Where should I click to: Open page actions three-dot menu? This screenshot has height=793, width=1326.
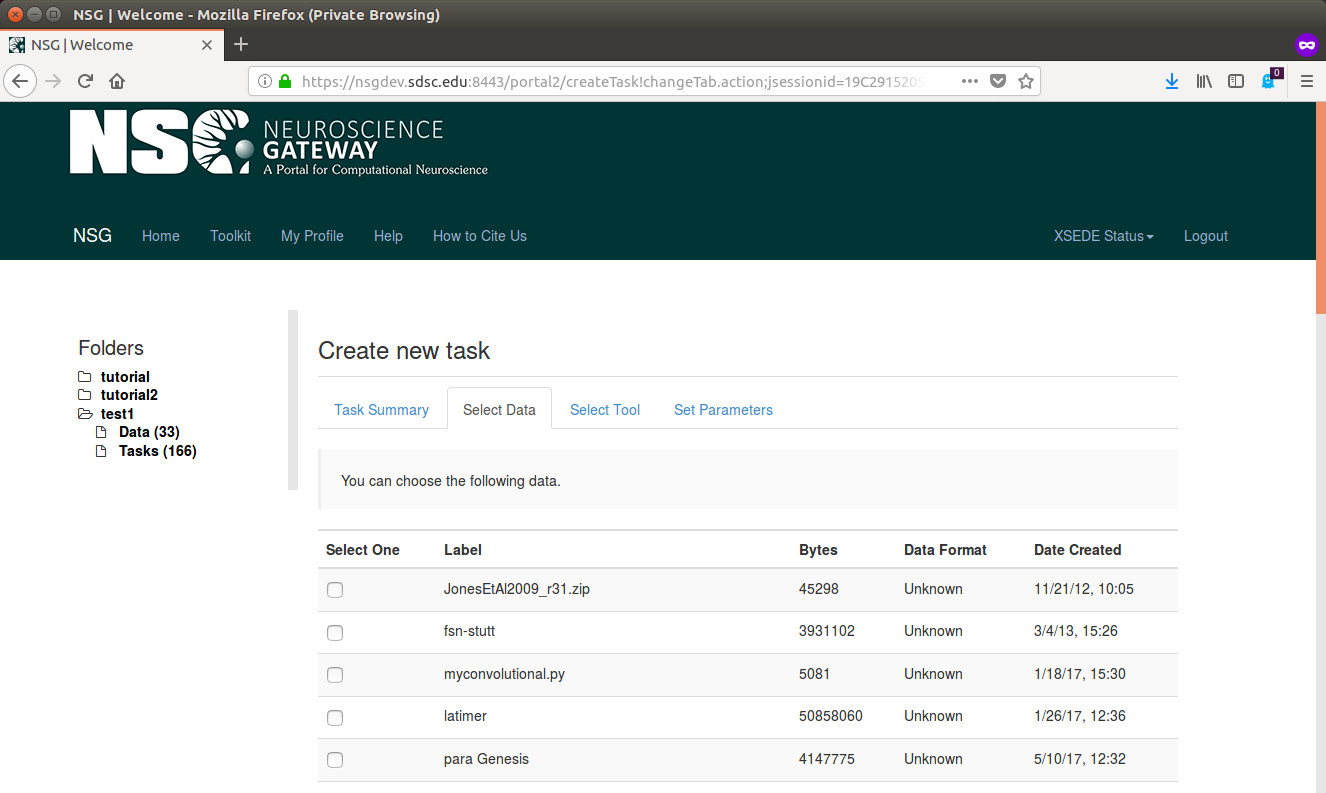[x=969, y=81]
